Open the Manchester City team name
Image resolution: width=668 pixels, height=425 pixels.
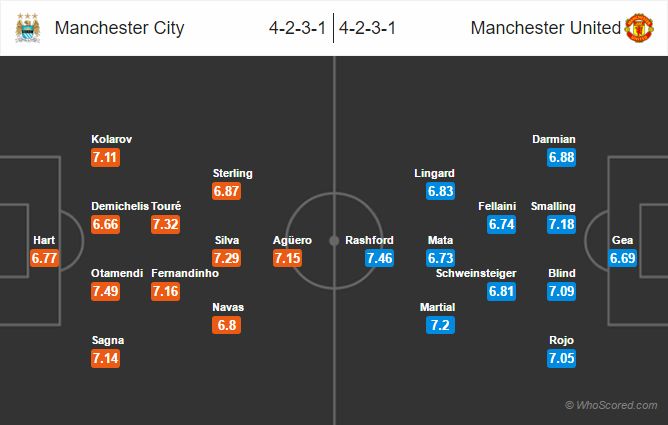pyautogui.click(x=120, y=28)
